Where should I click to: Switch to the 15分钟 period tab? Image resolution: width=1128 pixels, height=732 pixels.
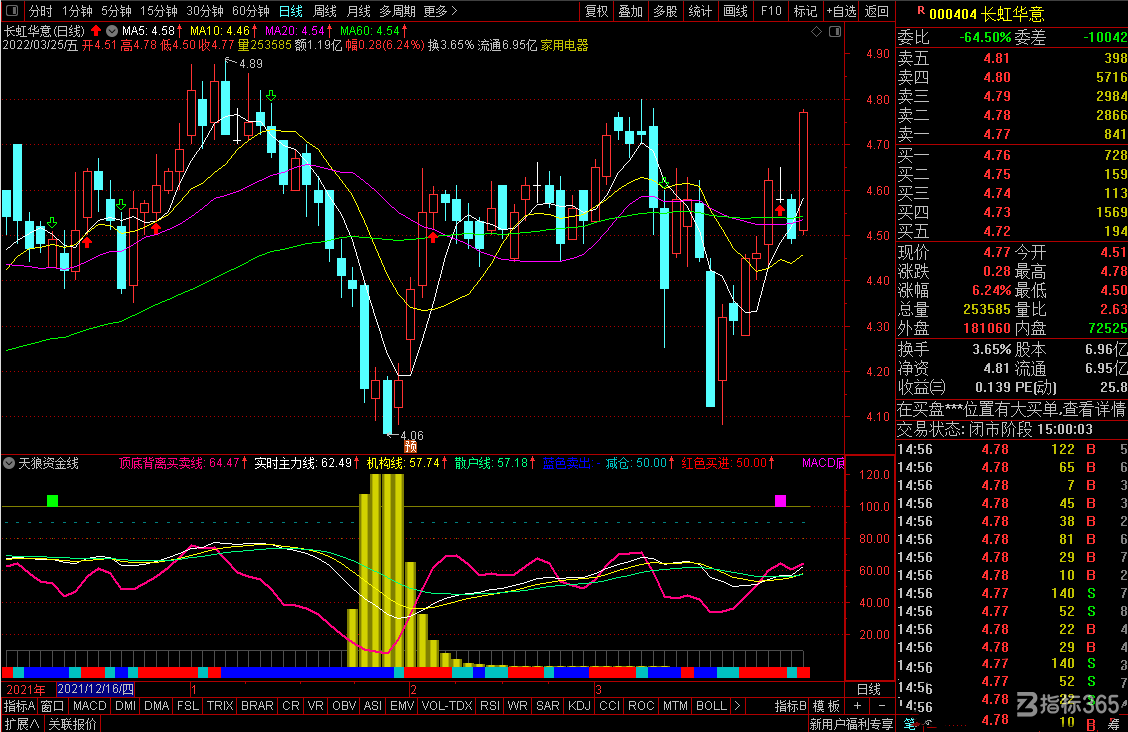[158, 11]
